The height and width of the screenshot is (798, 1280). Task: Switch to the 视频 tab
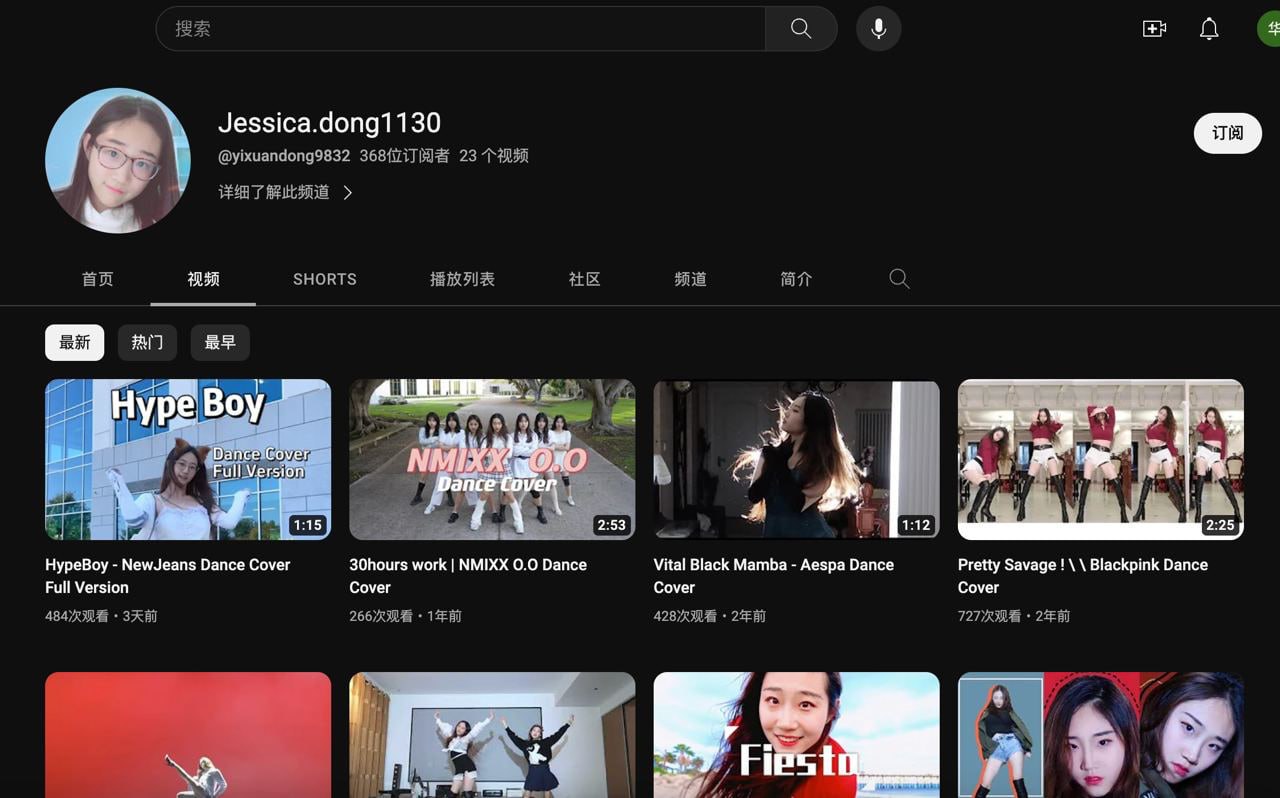click(x=203, y=279)
